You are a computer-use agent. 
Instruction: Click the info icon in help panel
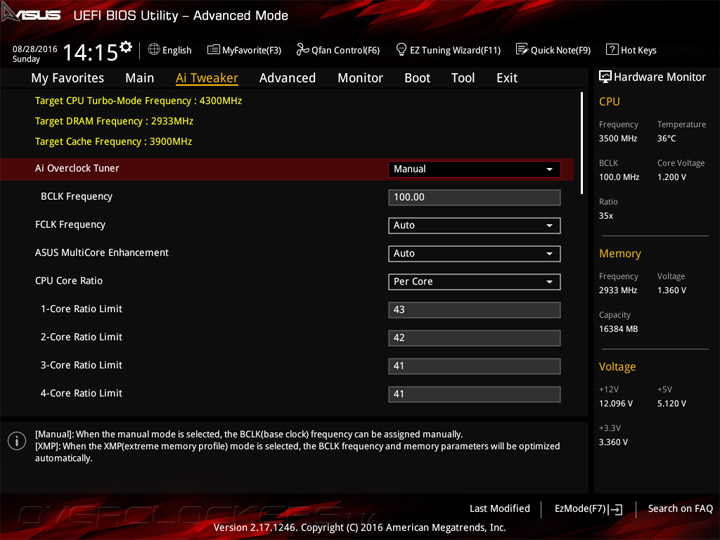click(x=17, y=441)
